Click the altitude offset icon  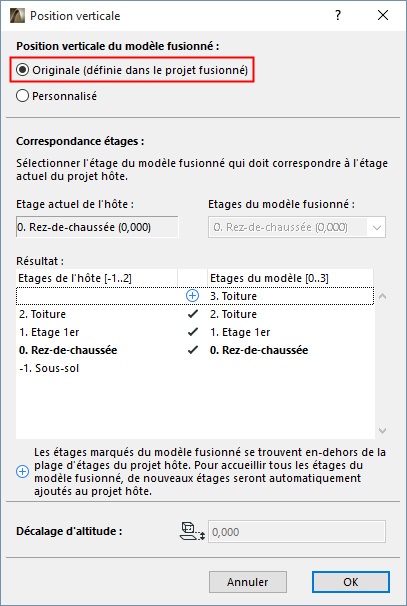(x=192, y=531)
